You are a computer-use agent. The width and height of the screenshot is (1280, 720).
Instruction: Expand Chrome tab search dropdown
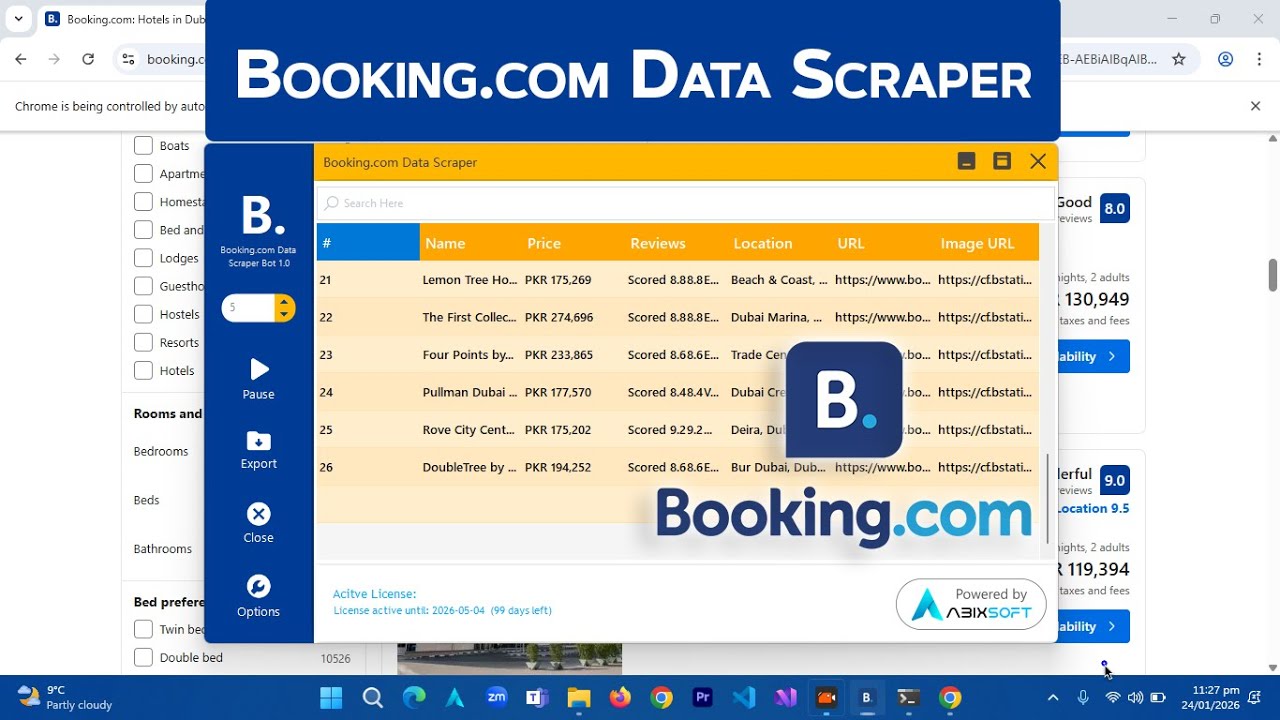tap(18, 18)
